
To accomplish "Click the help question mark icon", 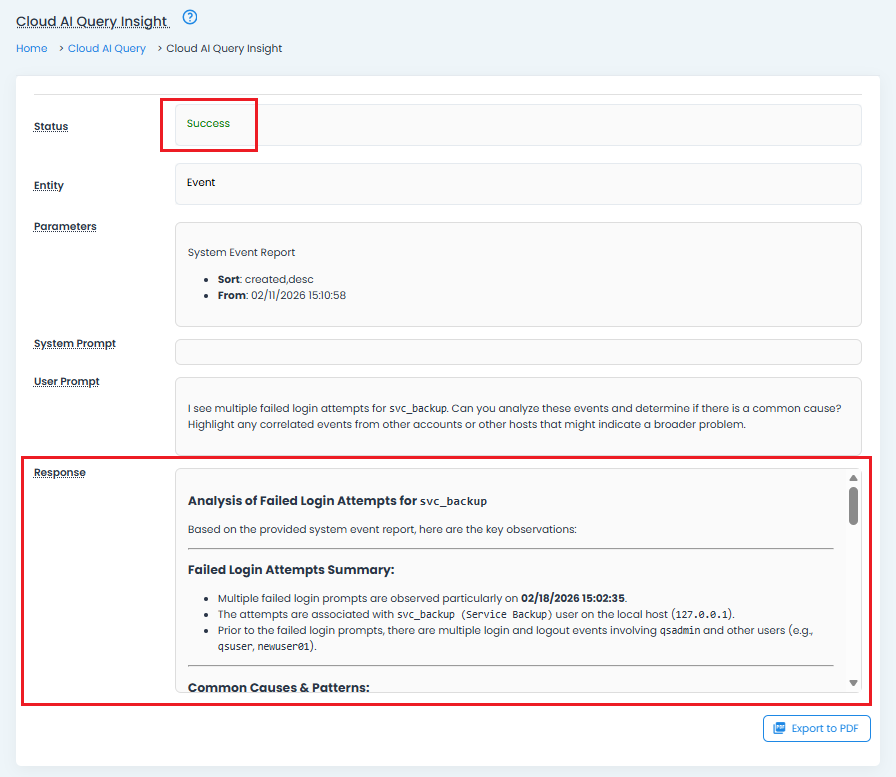I will pos(190,17).
